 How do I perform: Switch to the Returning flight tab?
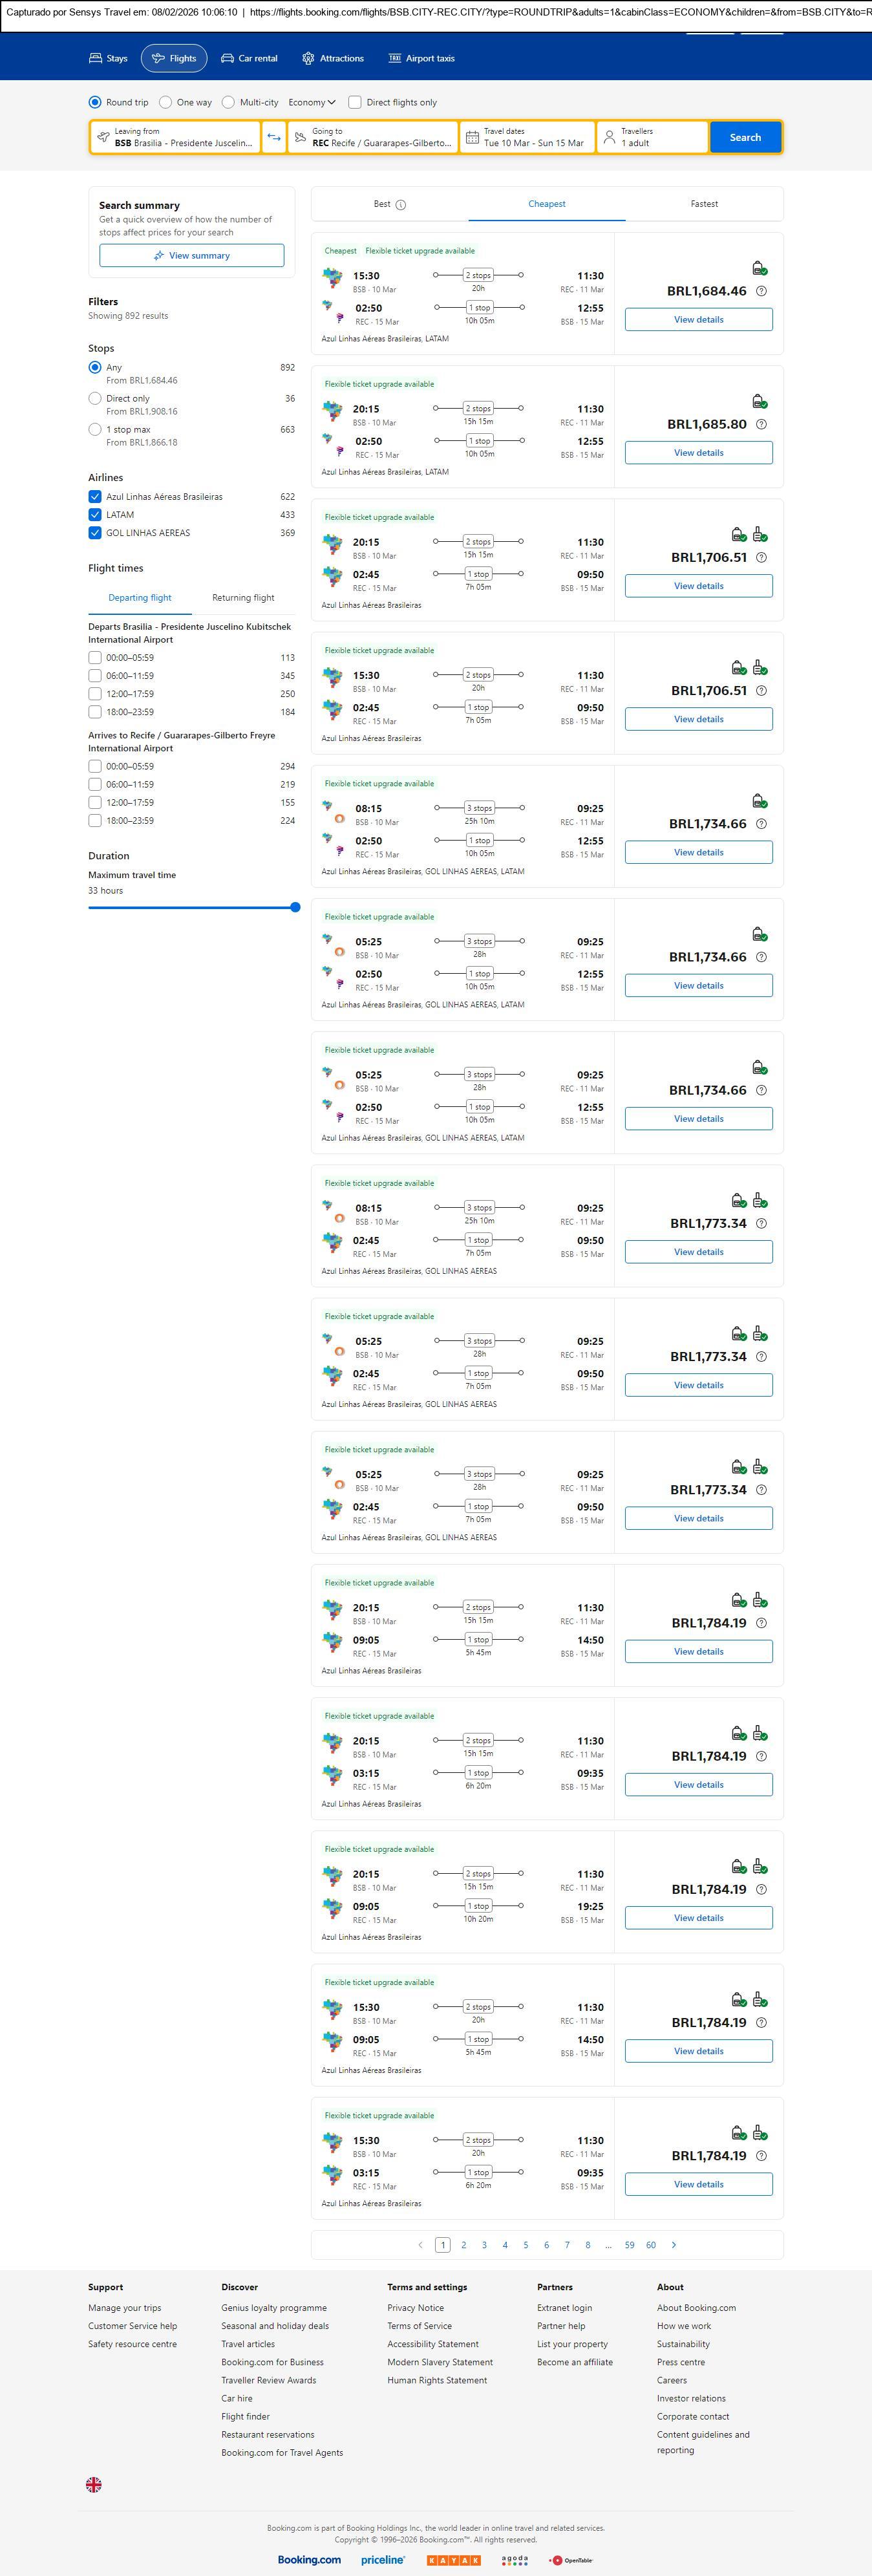click(243, 598)
